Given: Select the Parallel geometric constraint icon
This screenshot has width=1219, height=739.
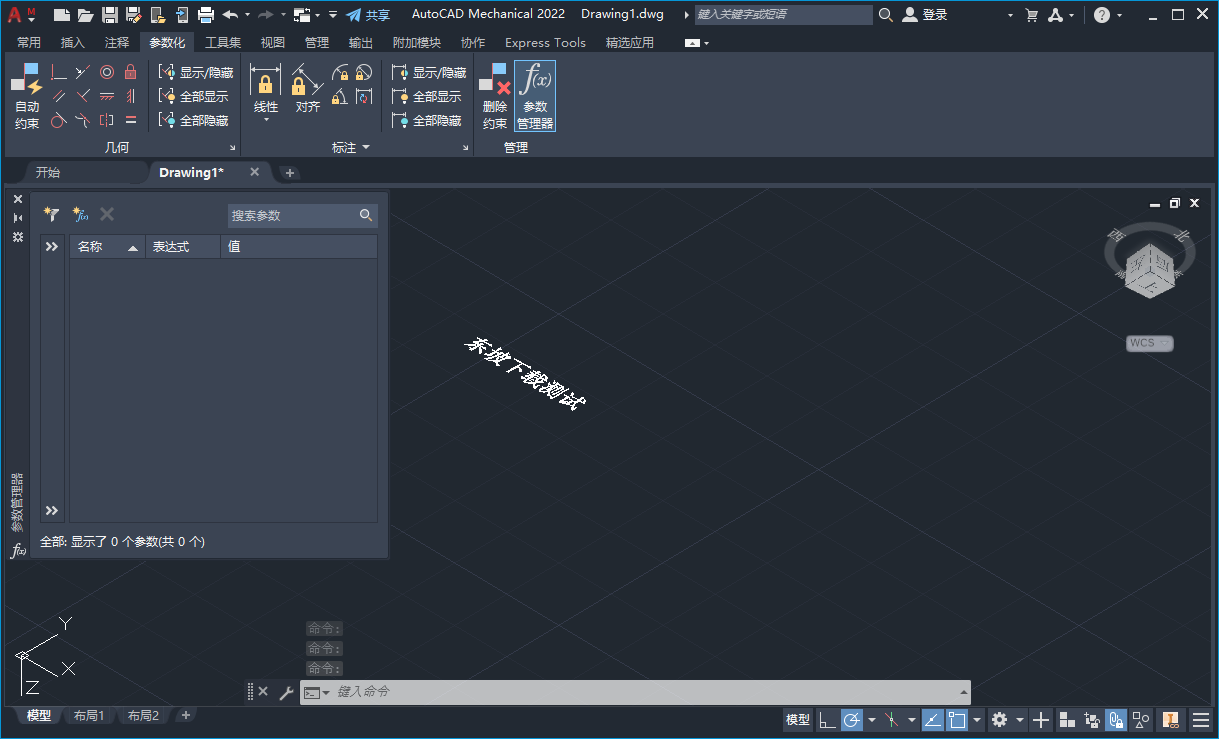Looking at the screenshot, I should [59, 96].
